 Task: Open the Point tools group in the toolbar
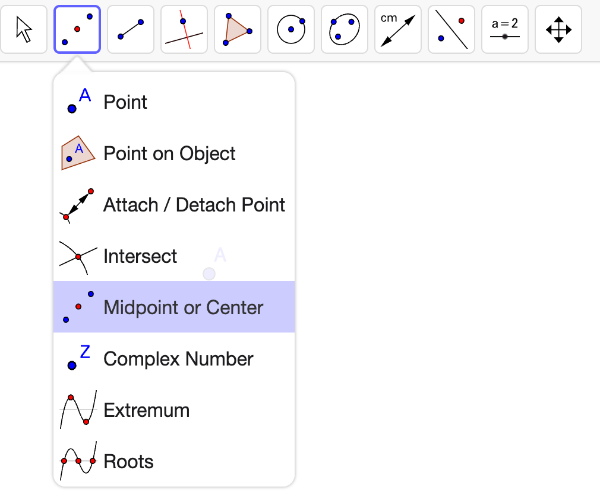pos(77,29)
